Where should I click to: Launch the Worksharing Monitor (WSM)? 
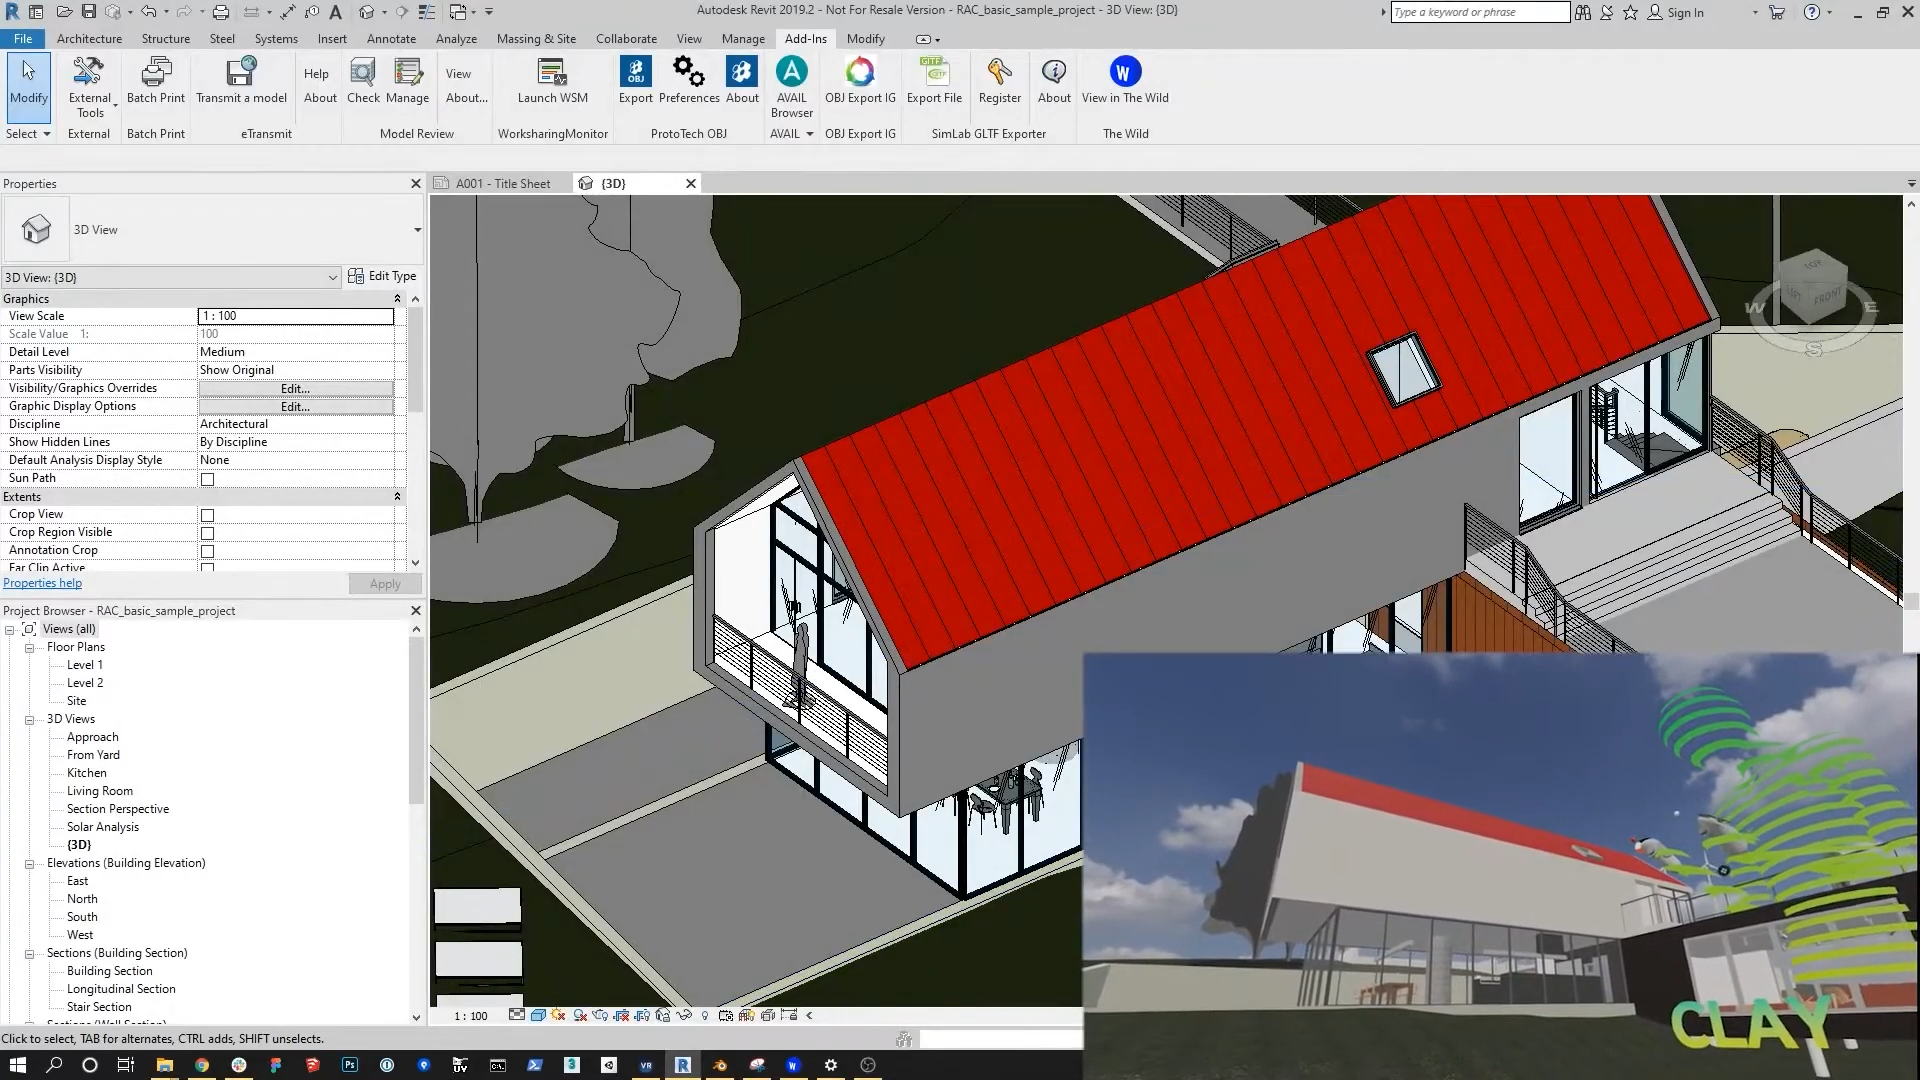[552, 73]
